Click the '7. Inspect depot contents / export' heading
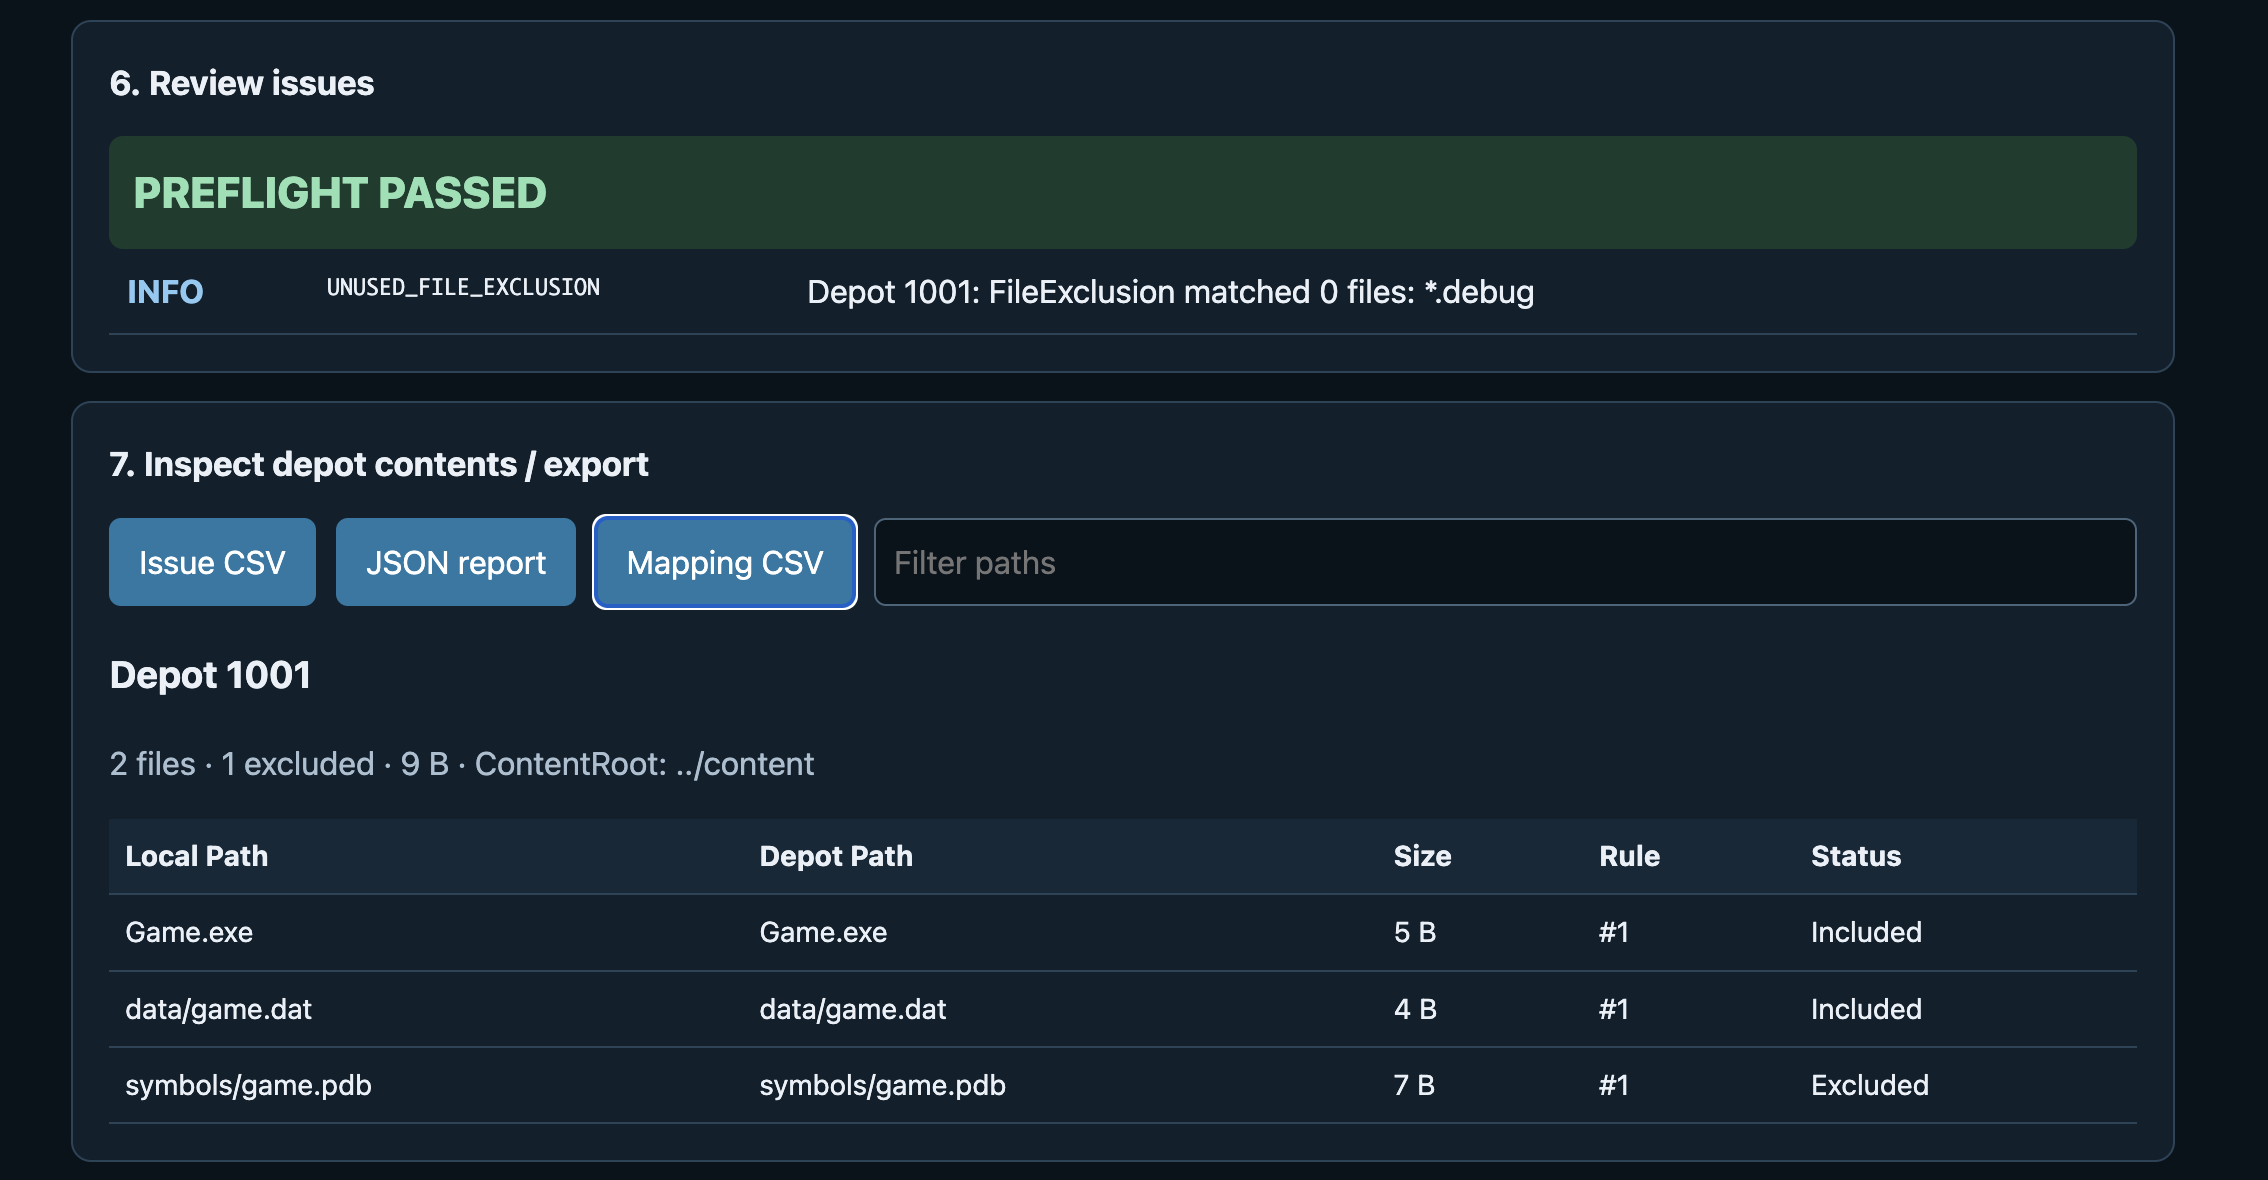 click(x=379, y=464)
